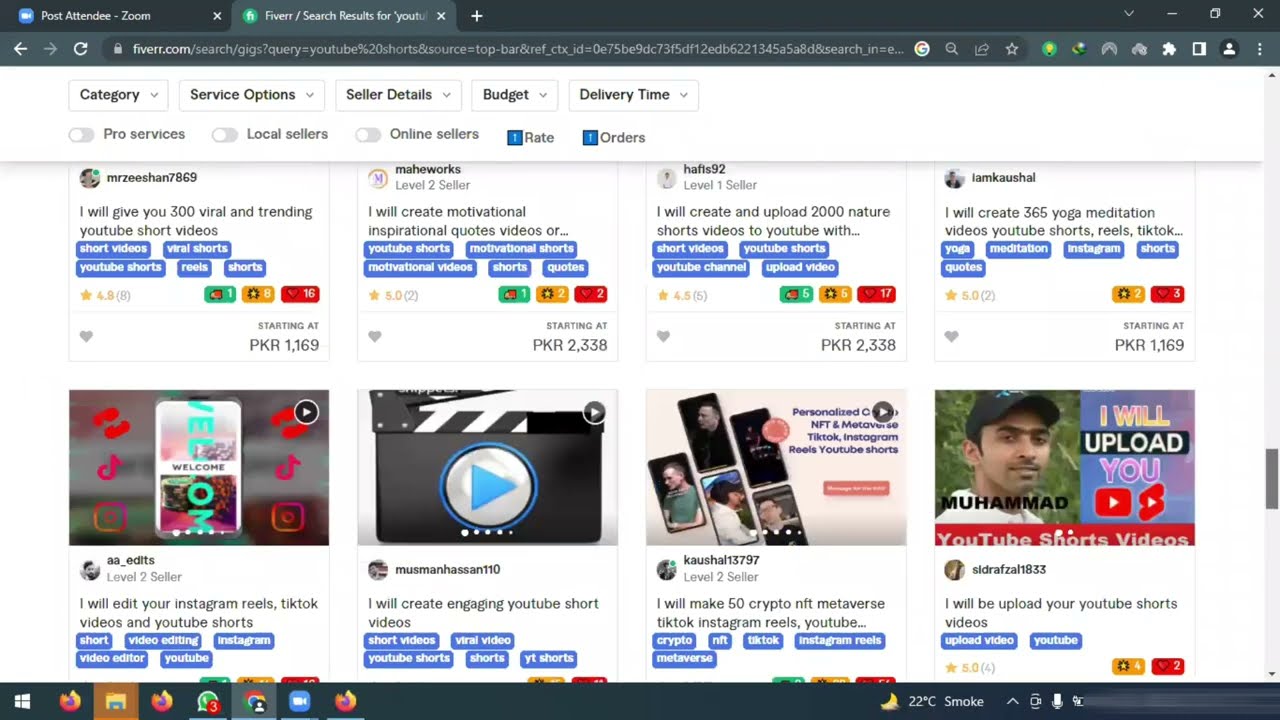Viewport: 1280px width, 720px height.
Task: Click 'video editing' tag on aa_edits gig
Action: click(163, 640)
